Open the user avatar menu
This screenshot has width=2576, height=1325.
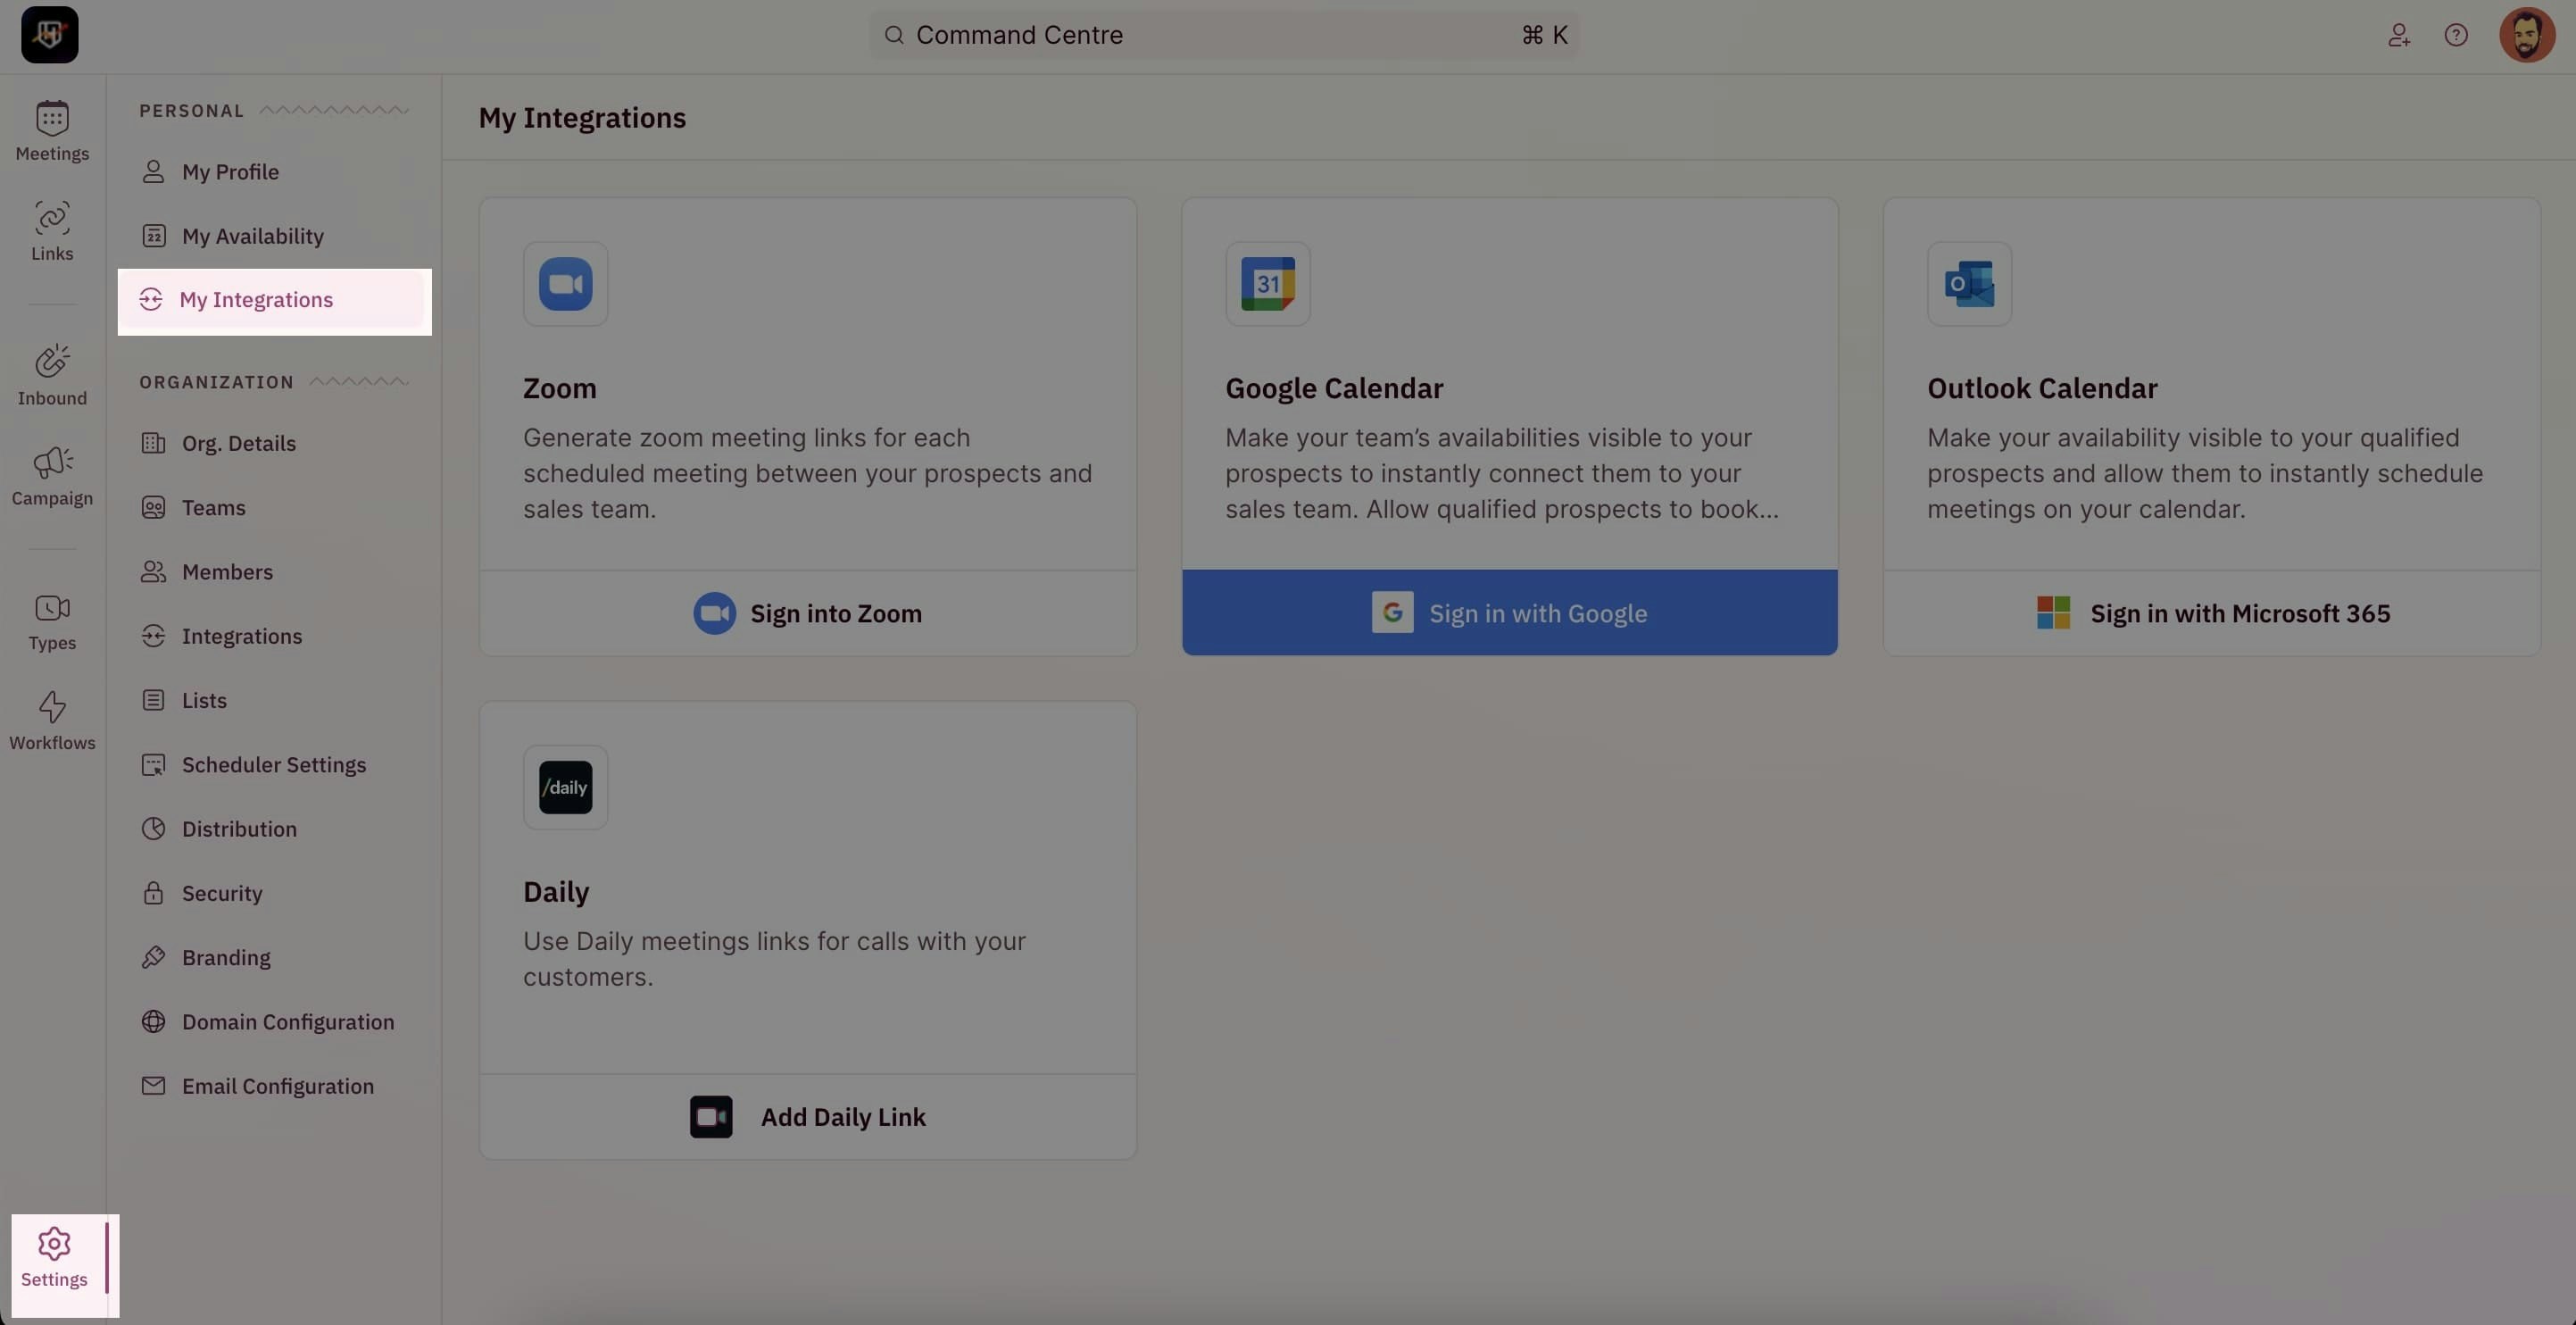coord(2527,35)
